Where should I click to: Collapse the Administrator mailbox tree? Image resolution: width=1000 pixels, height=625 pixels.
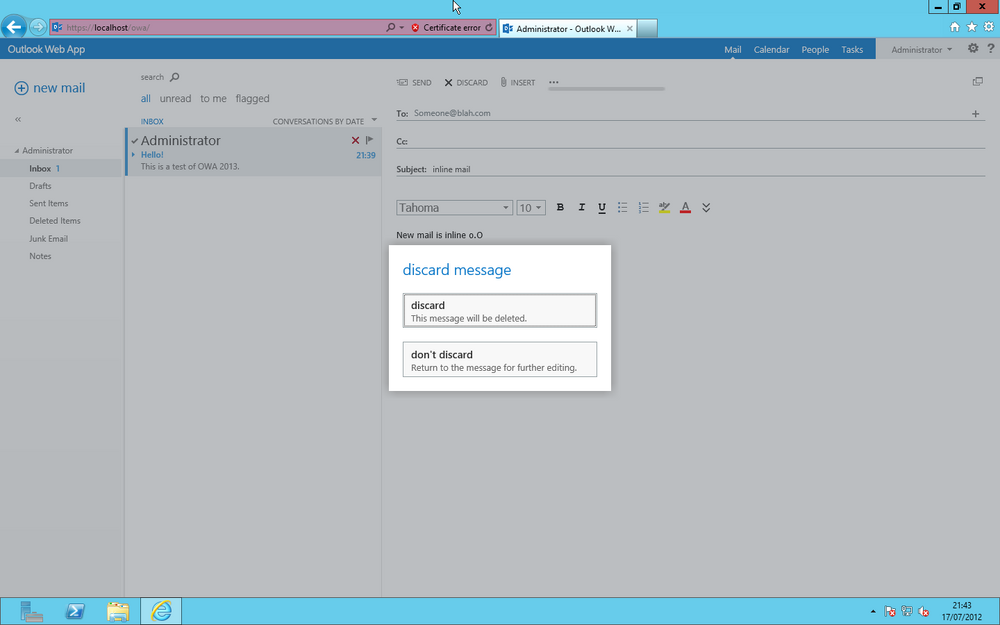(17, 151)
